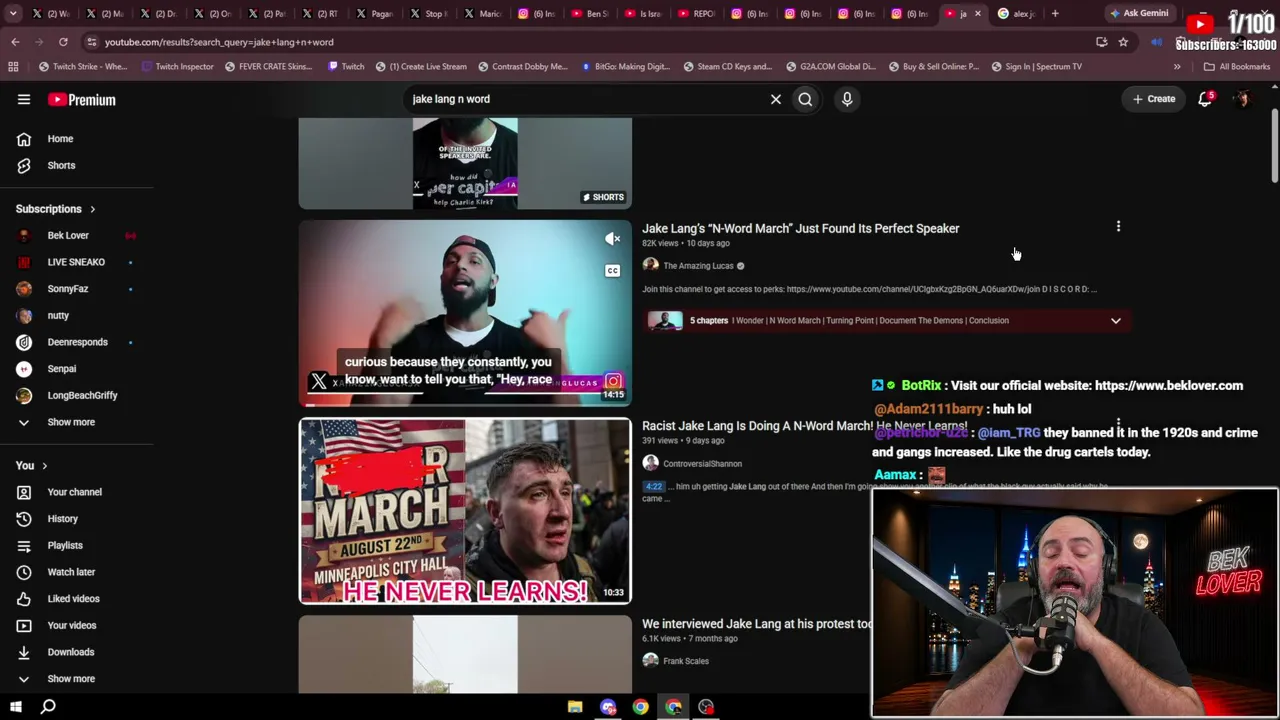Seek on the preview video progress bar
The image size is (1280, 720).
point(465,404)
